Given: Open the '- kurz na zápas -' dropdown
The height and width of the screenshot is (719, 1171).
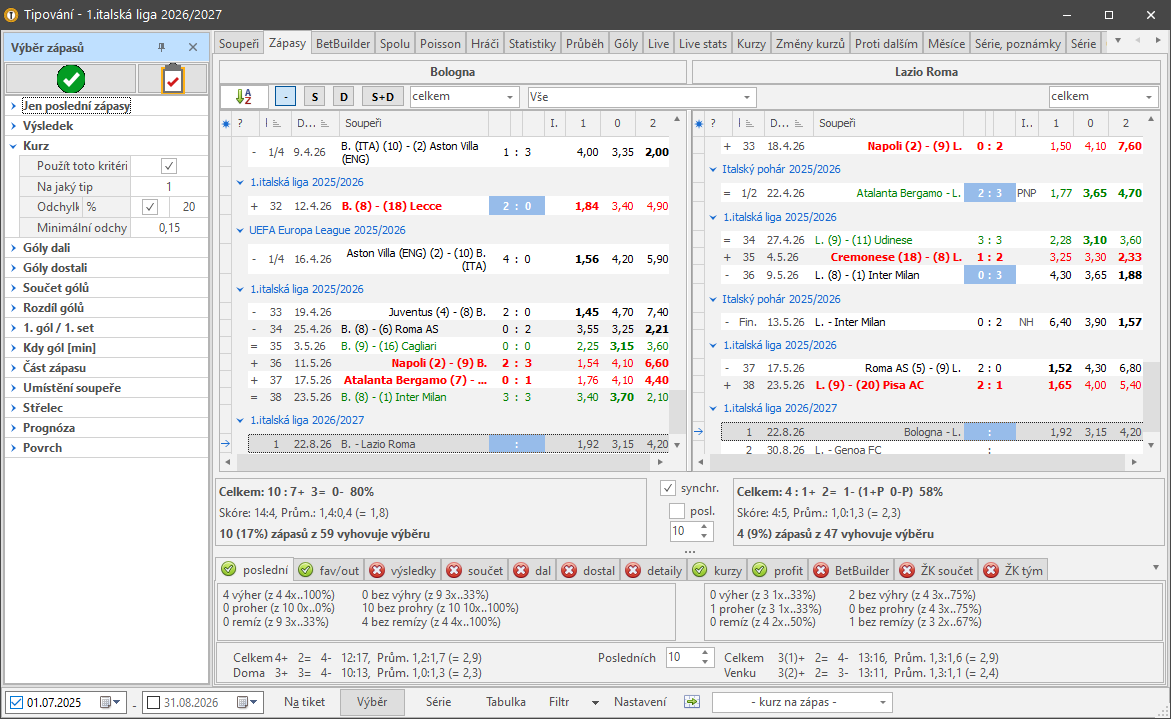Looking at the screenshot, I should tap(801, 702).
